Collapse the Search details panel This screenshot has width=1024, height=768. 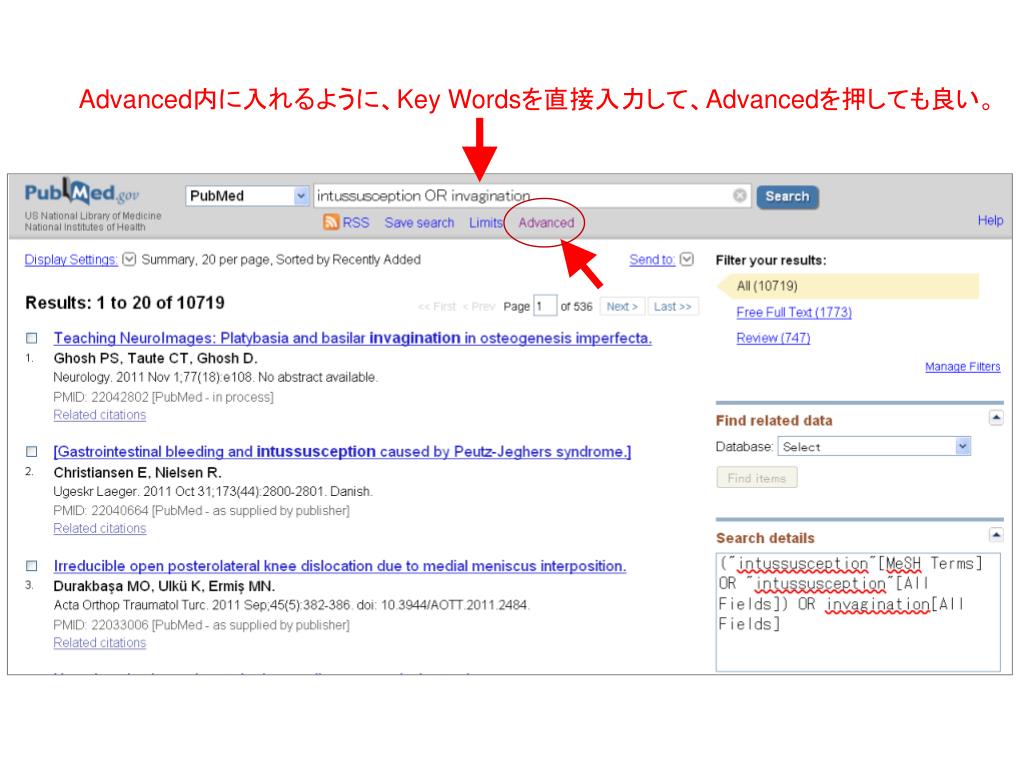996,535
